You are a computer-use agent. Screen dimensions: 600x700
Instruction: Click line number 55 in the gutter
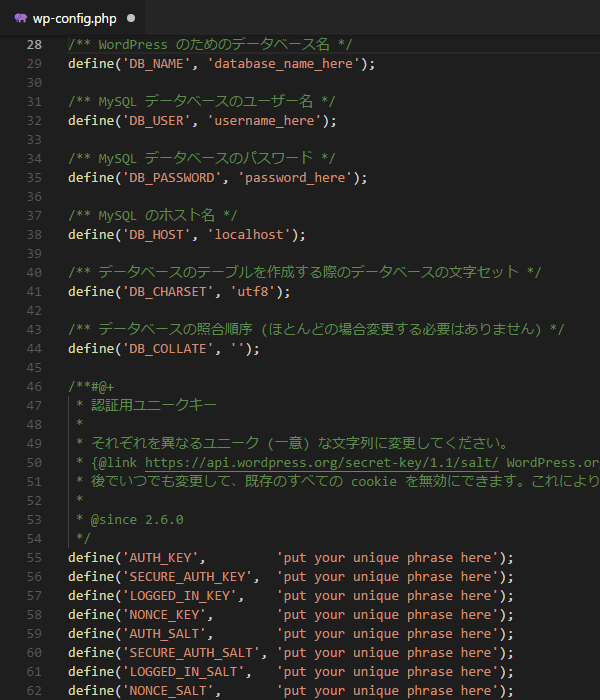click(x=34, y=558)
